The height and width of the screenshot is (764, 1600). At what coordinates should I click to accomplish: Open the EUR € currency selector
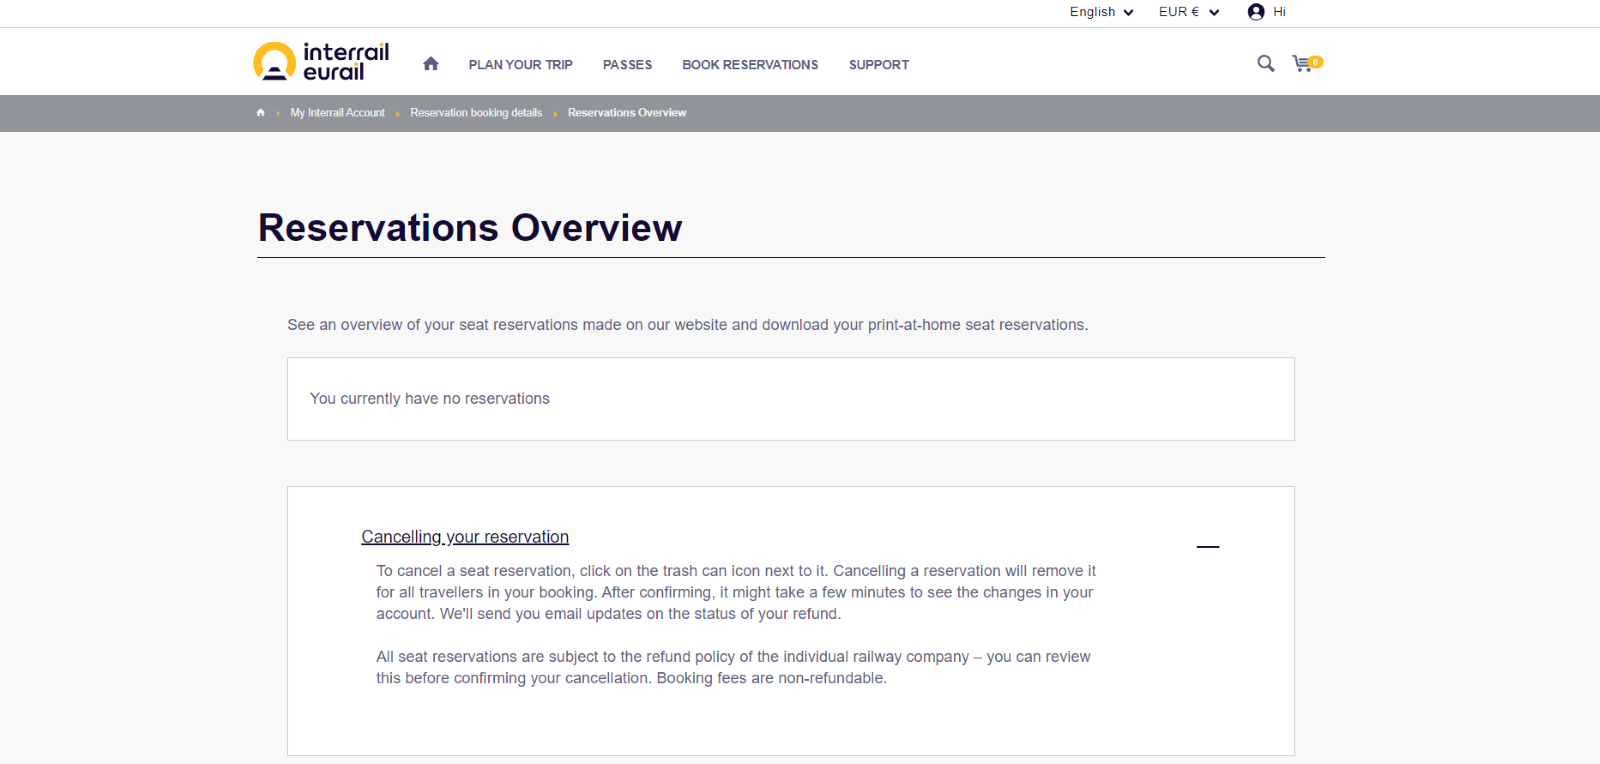click(x=1188, y=12)
